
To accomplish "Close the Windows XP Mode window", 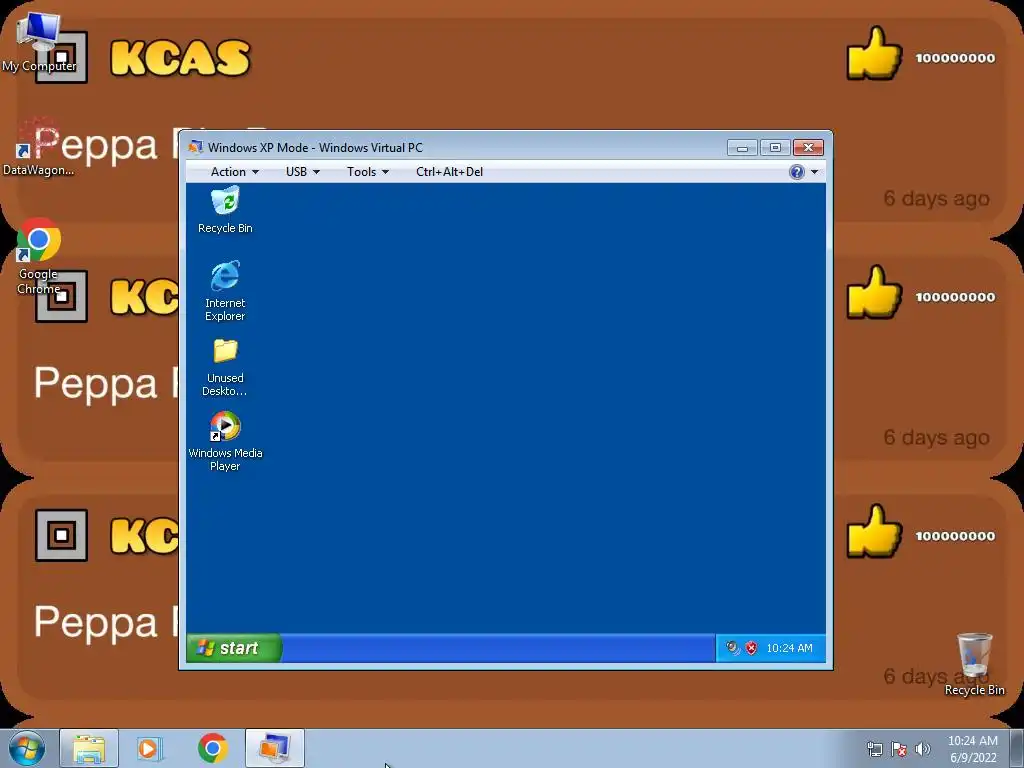I will coord(808,148).
